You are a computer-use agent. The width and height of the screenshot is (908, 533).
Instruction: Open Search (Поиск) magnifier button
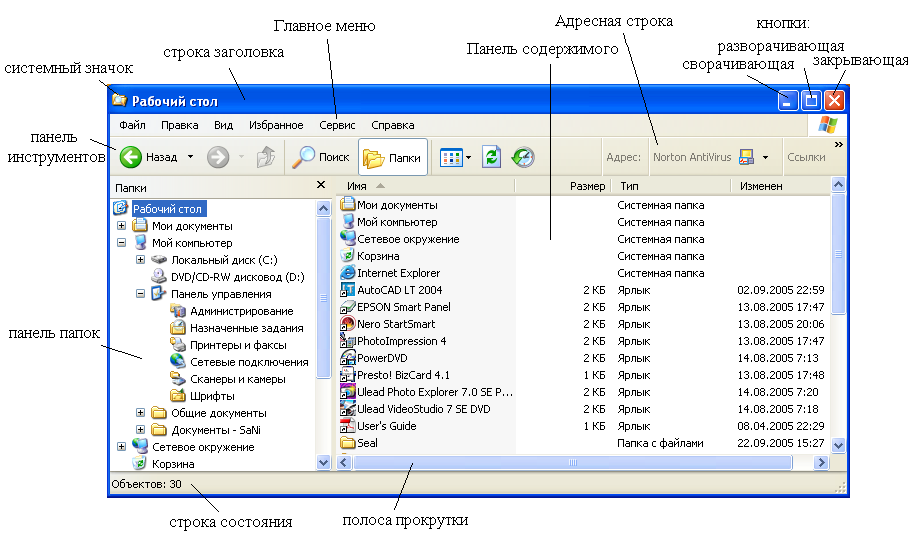(x=320, y=157)
